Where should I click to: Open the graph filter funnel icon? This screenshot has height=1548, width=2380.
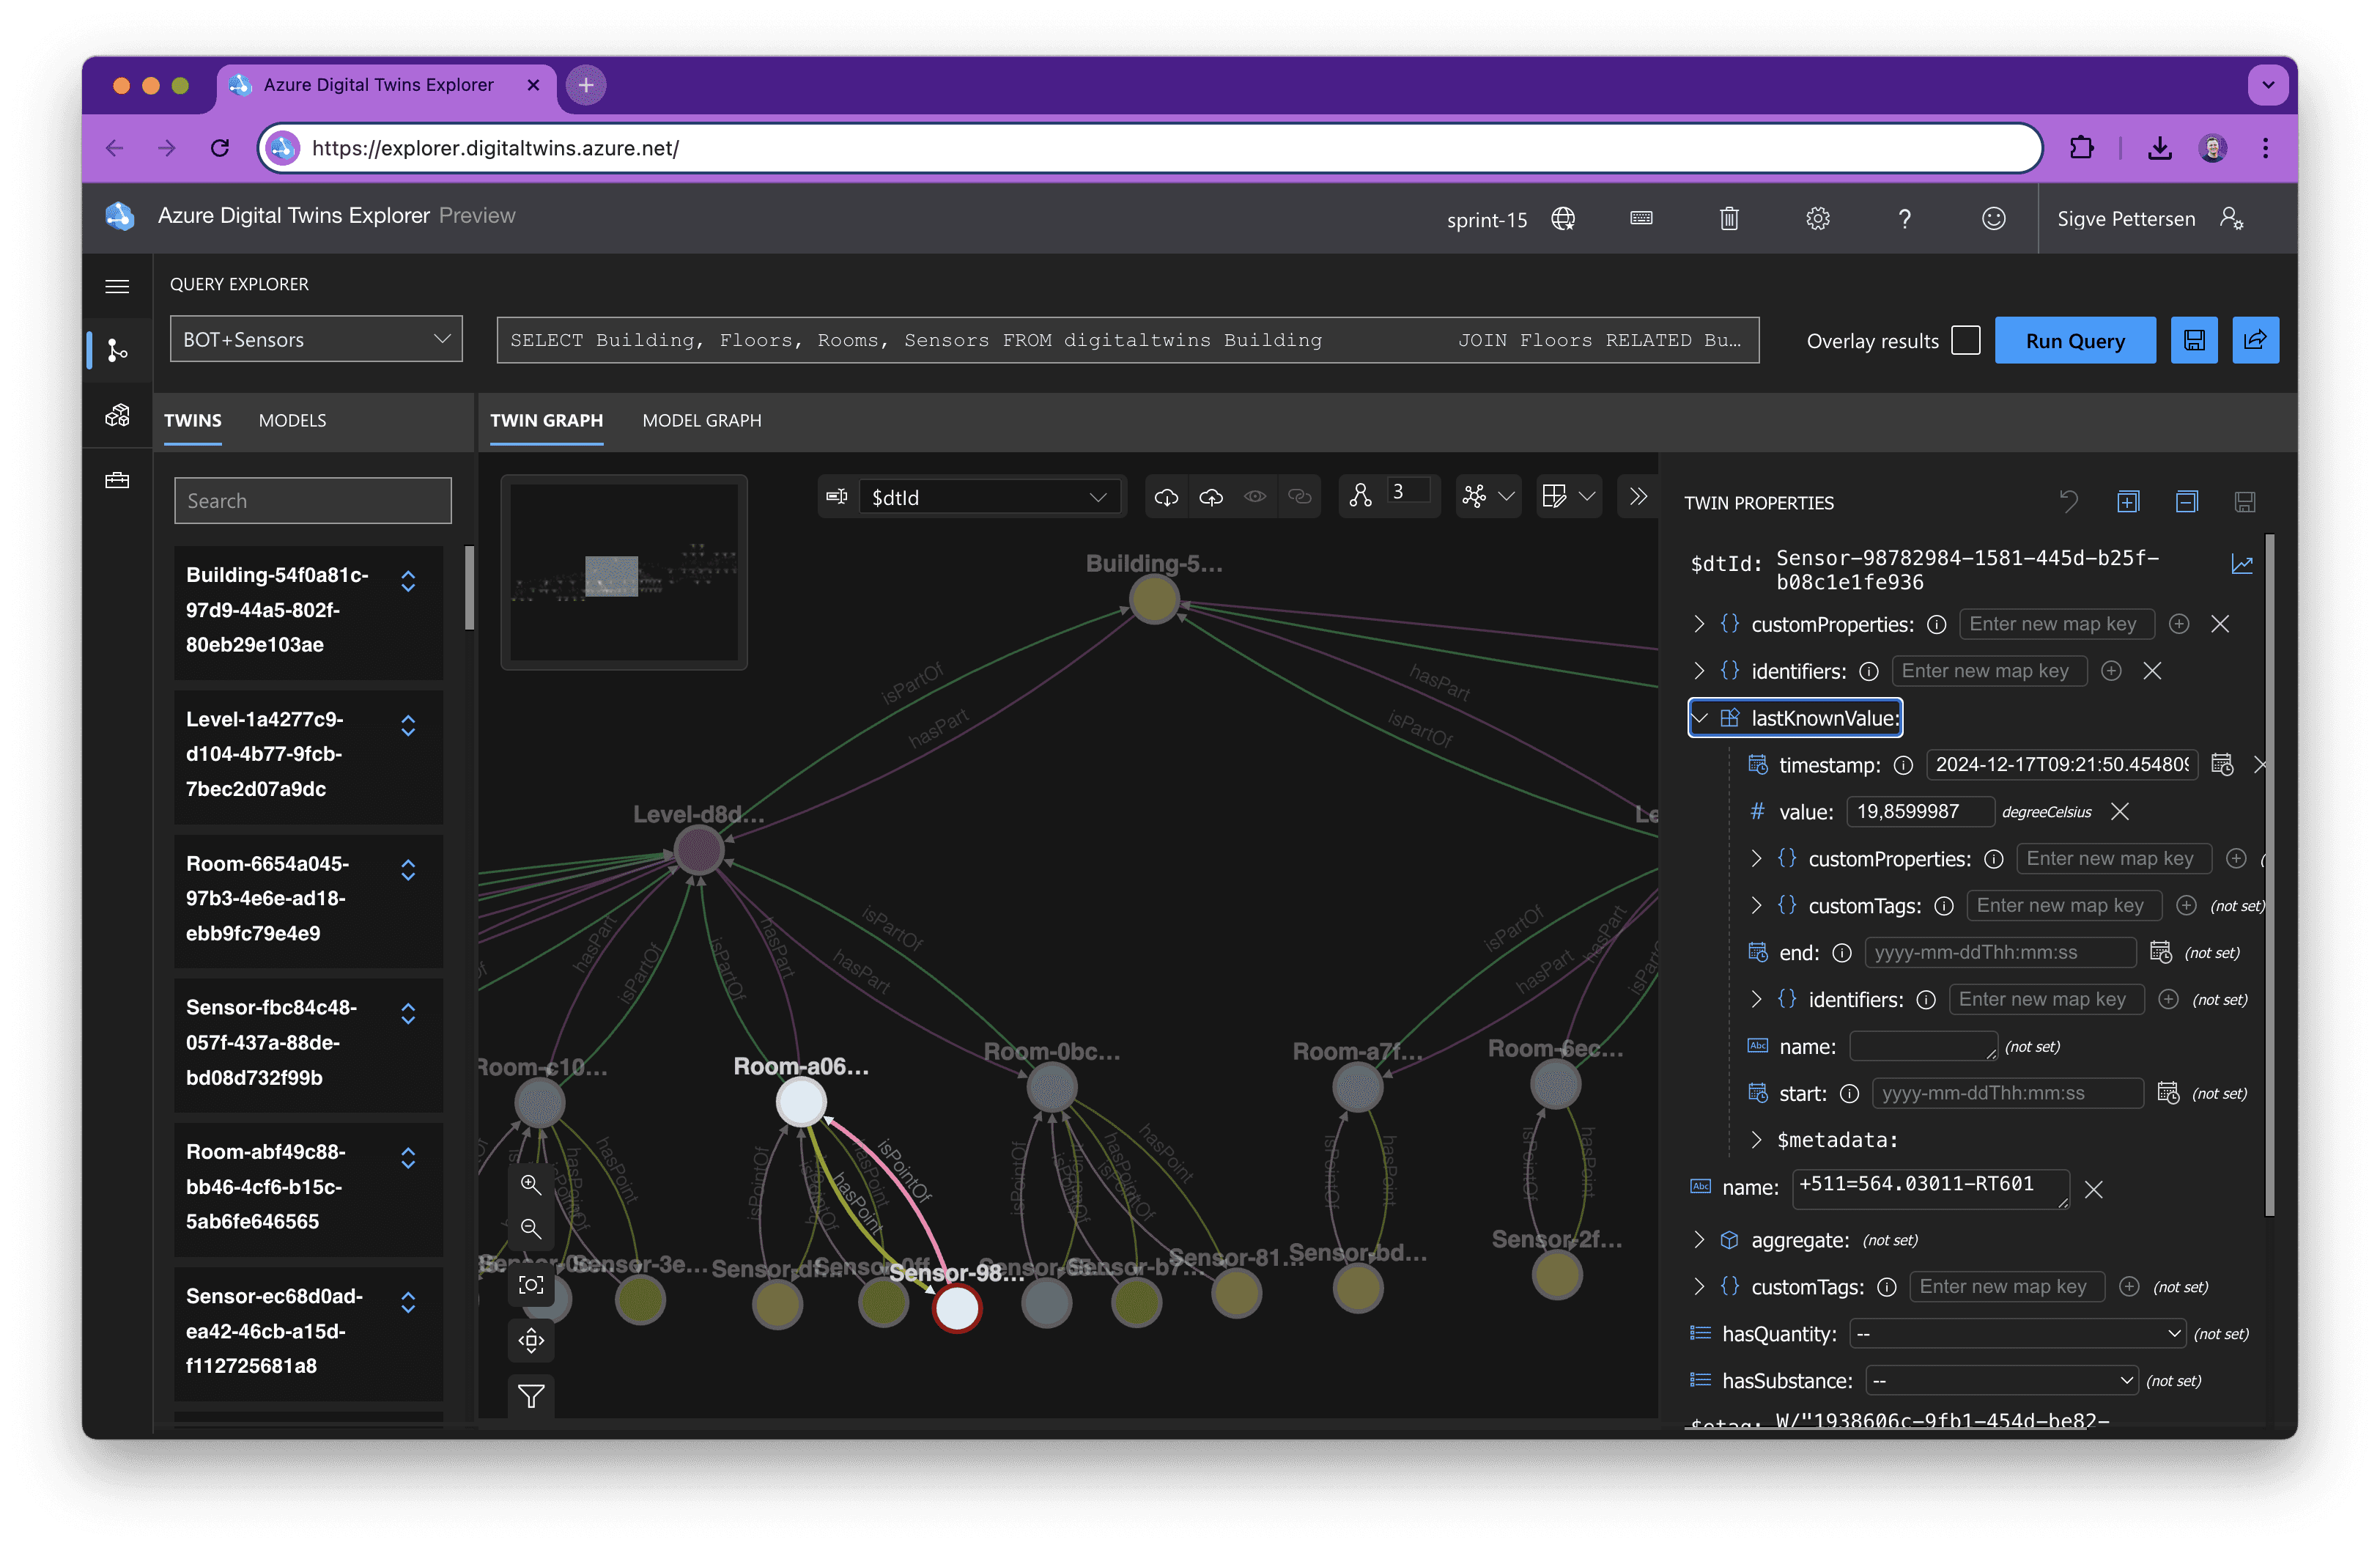click(x=531, y=1395)
